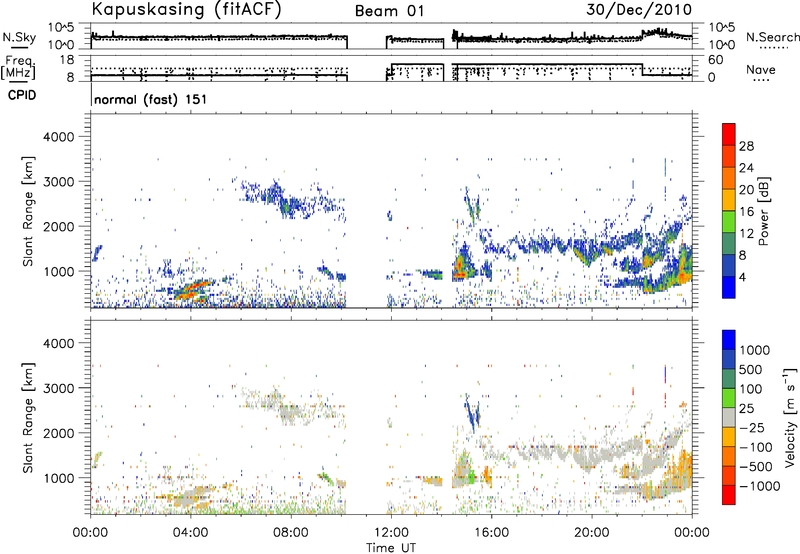This screenshot has width=800, height=554.
Task: Select the yellow-orange Power colorbar segment near 16
Action: 729,200
